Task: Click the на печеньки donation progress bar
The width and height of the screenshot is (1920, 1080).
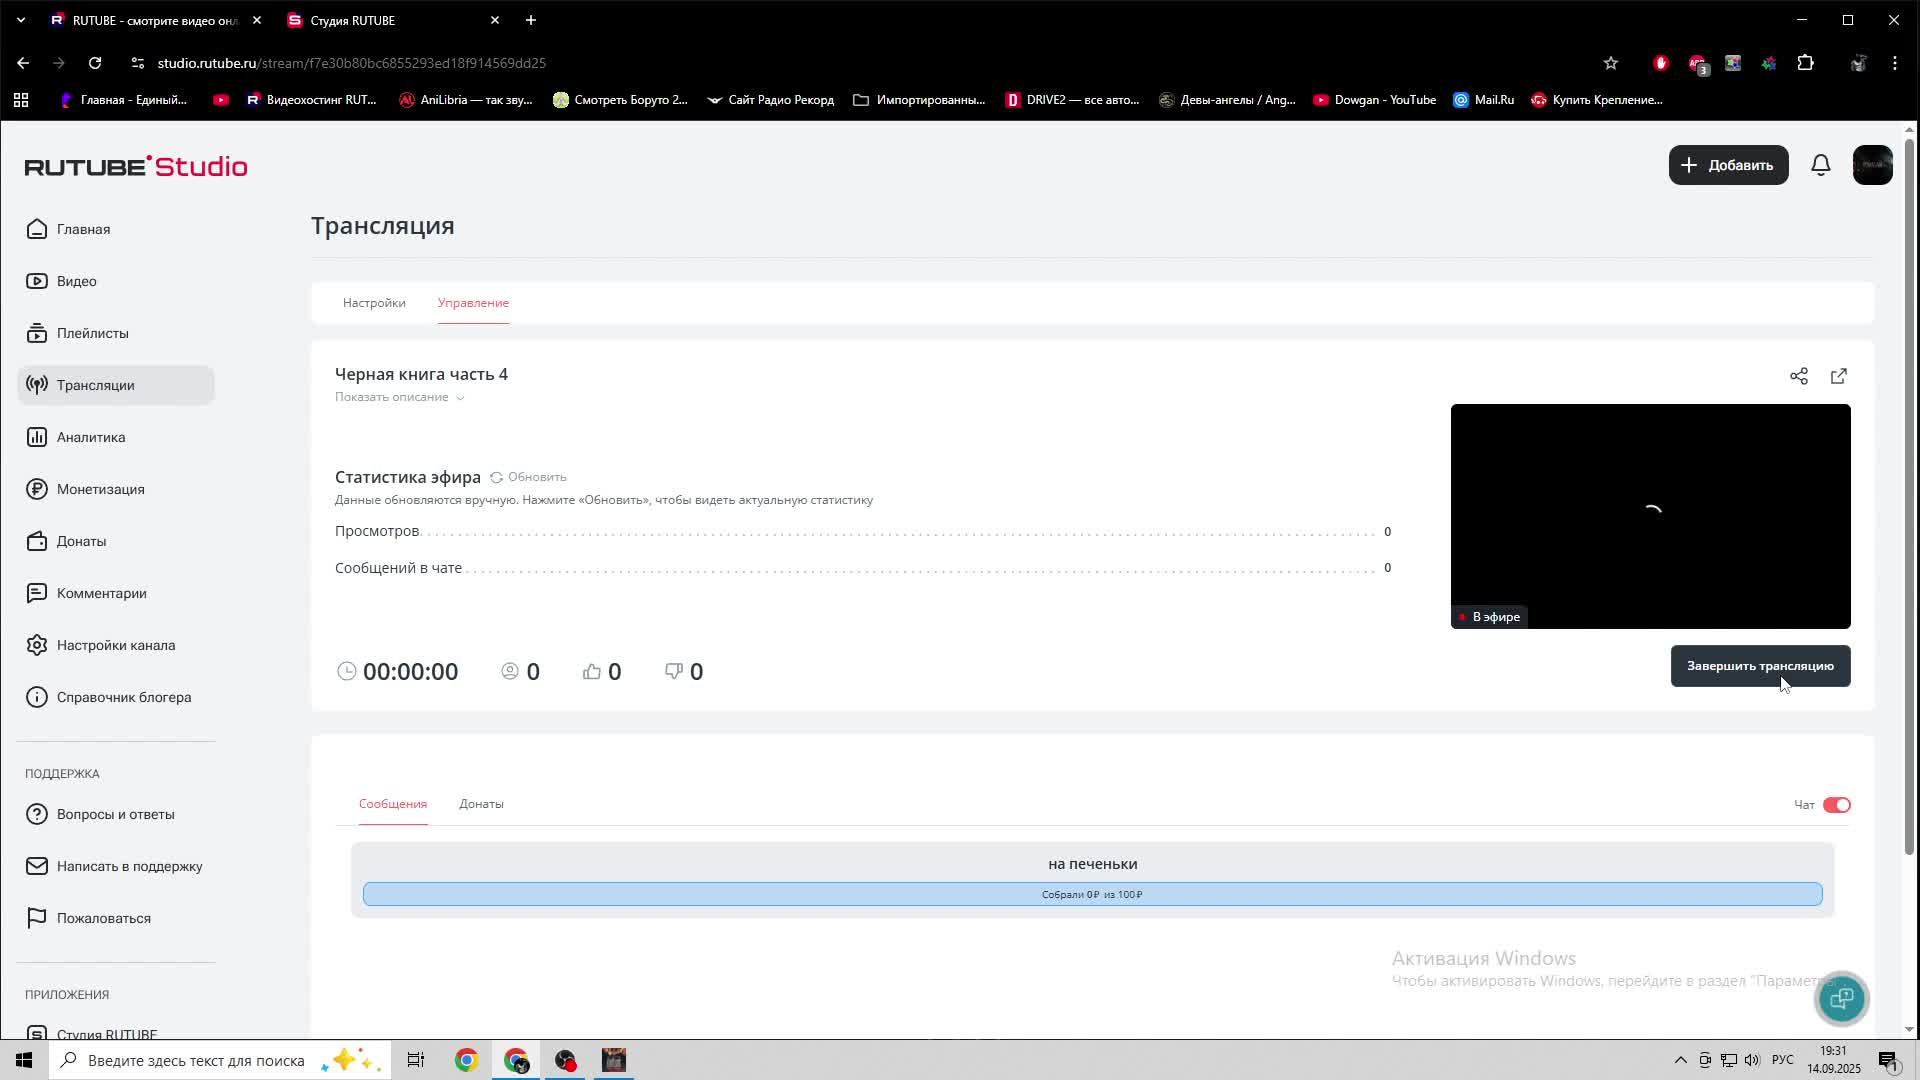Action: click(x=1092, y=894)
